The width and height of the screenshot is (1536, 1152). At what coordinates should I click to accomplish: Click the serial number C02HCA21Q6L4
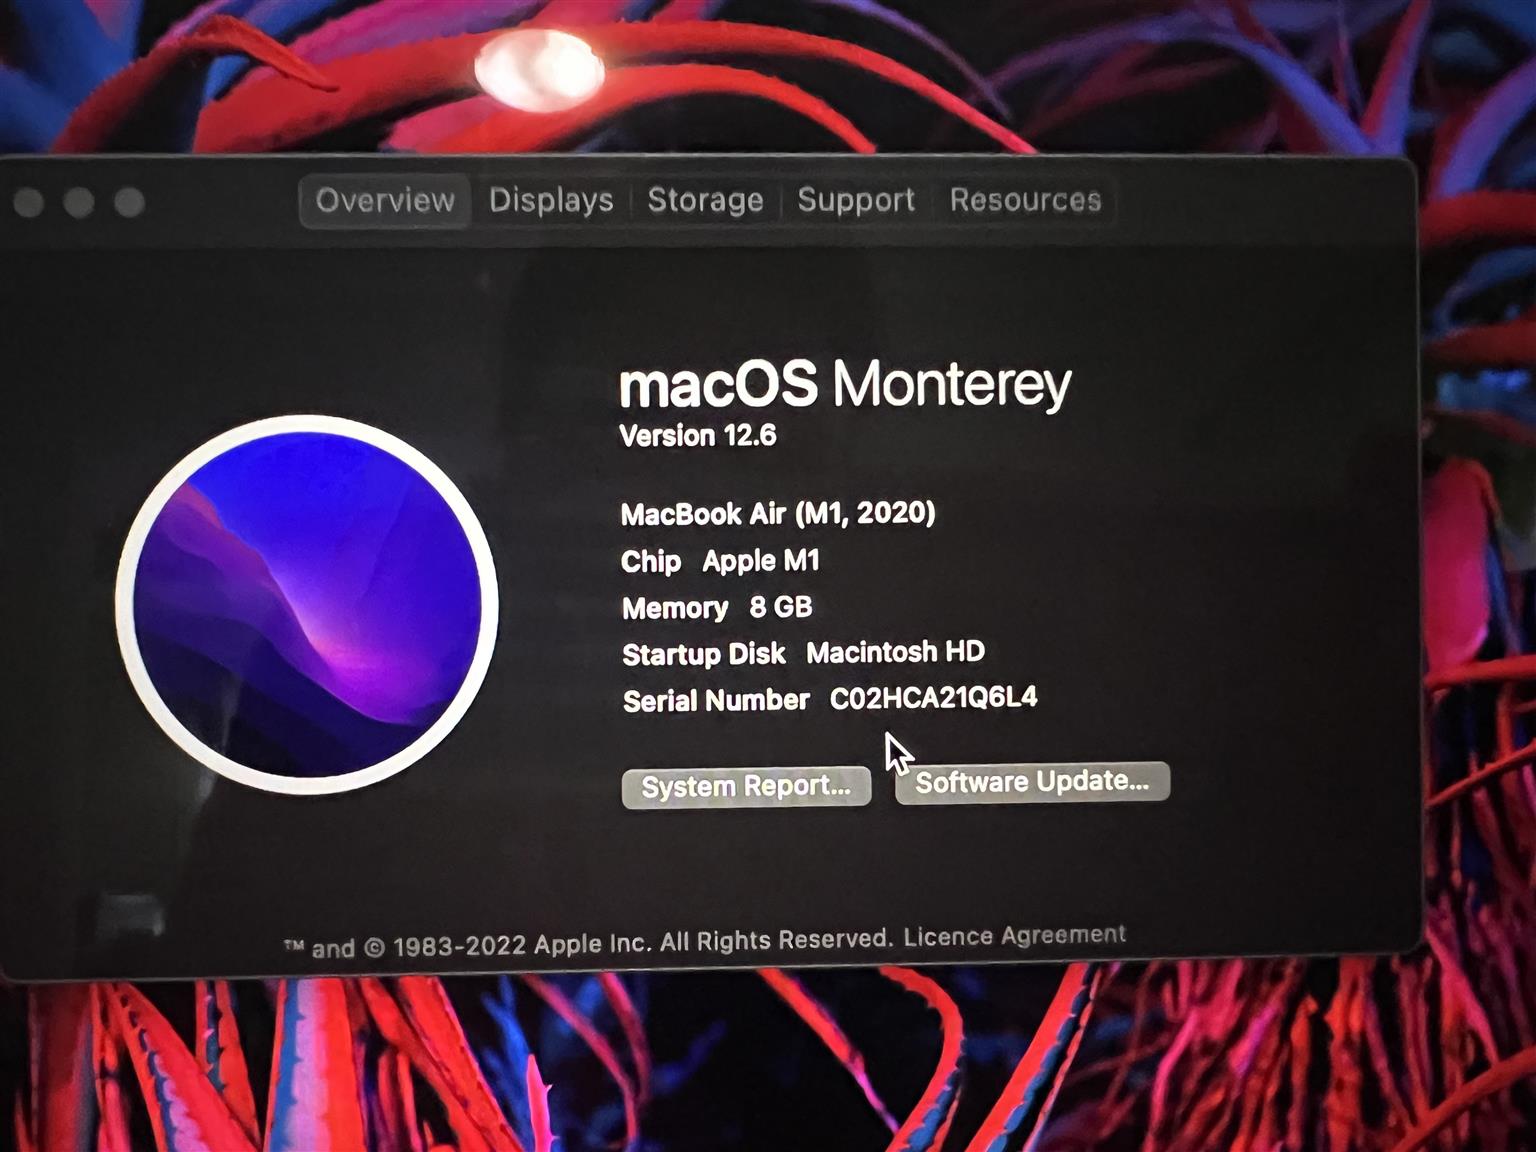933,698
